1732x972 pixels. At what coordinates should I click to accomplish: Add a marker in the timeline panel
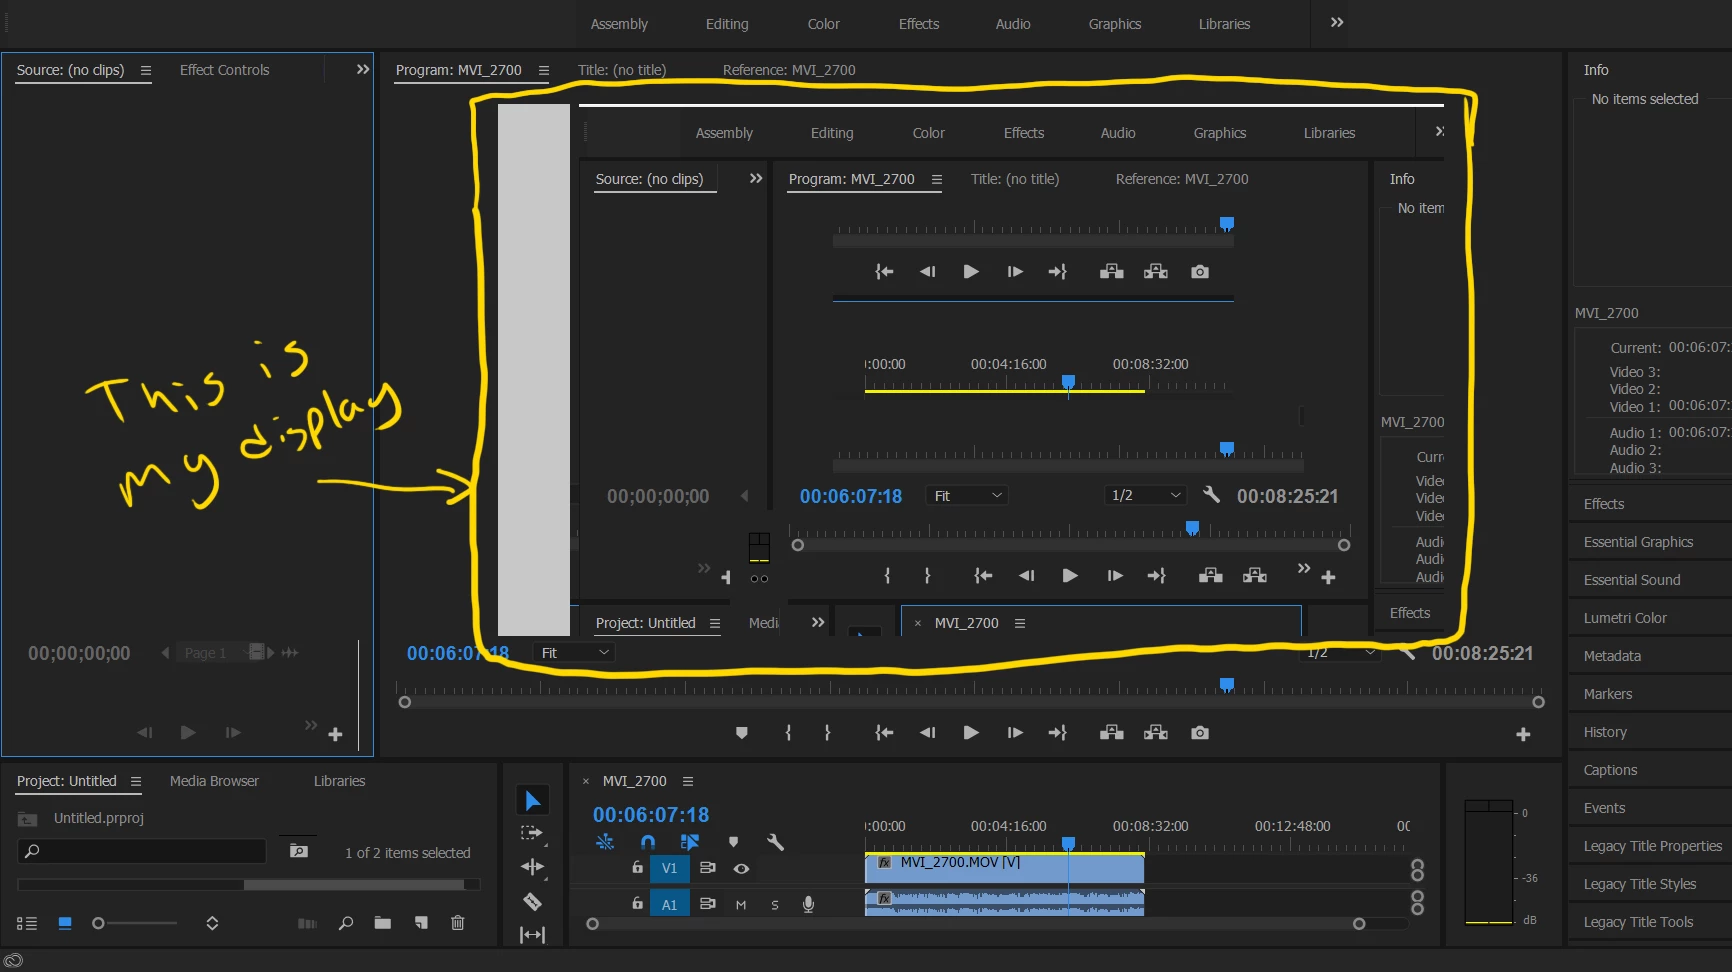click(x=733, y=842)
